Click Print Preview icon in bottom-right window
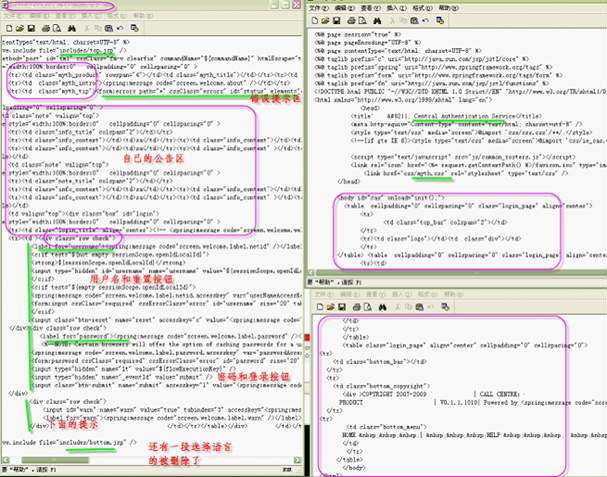Viewport: 607px width, 477px height. [368, 307]
